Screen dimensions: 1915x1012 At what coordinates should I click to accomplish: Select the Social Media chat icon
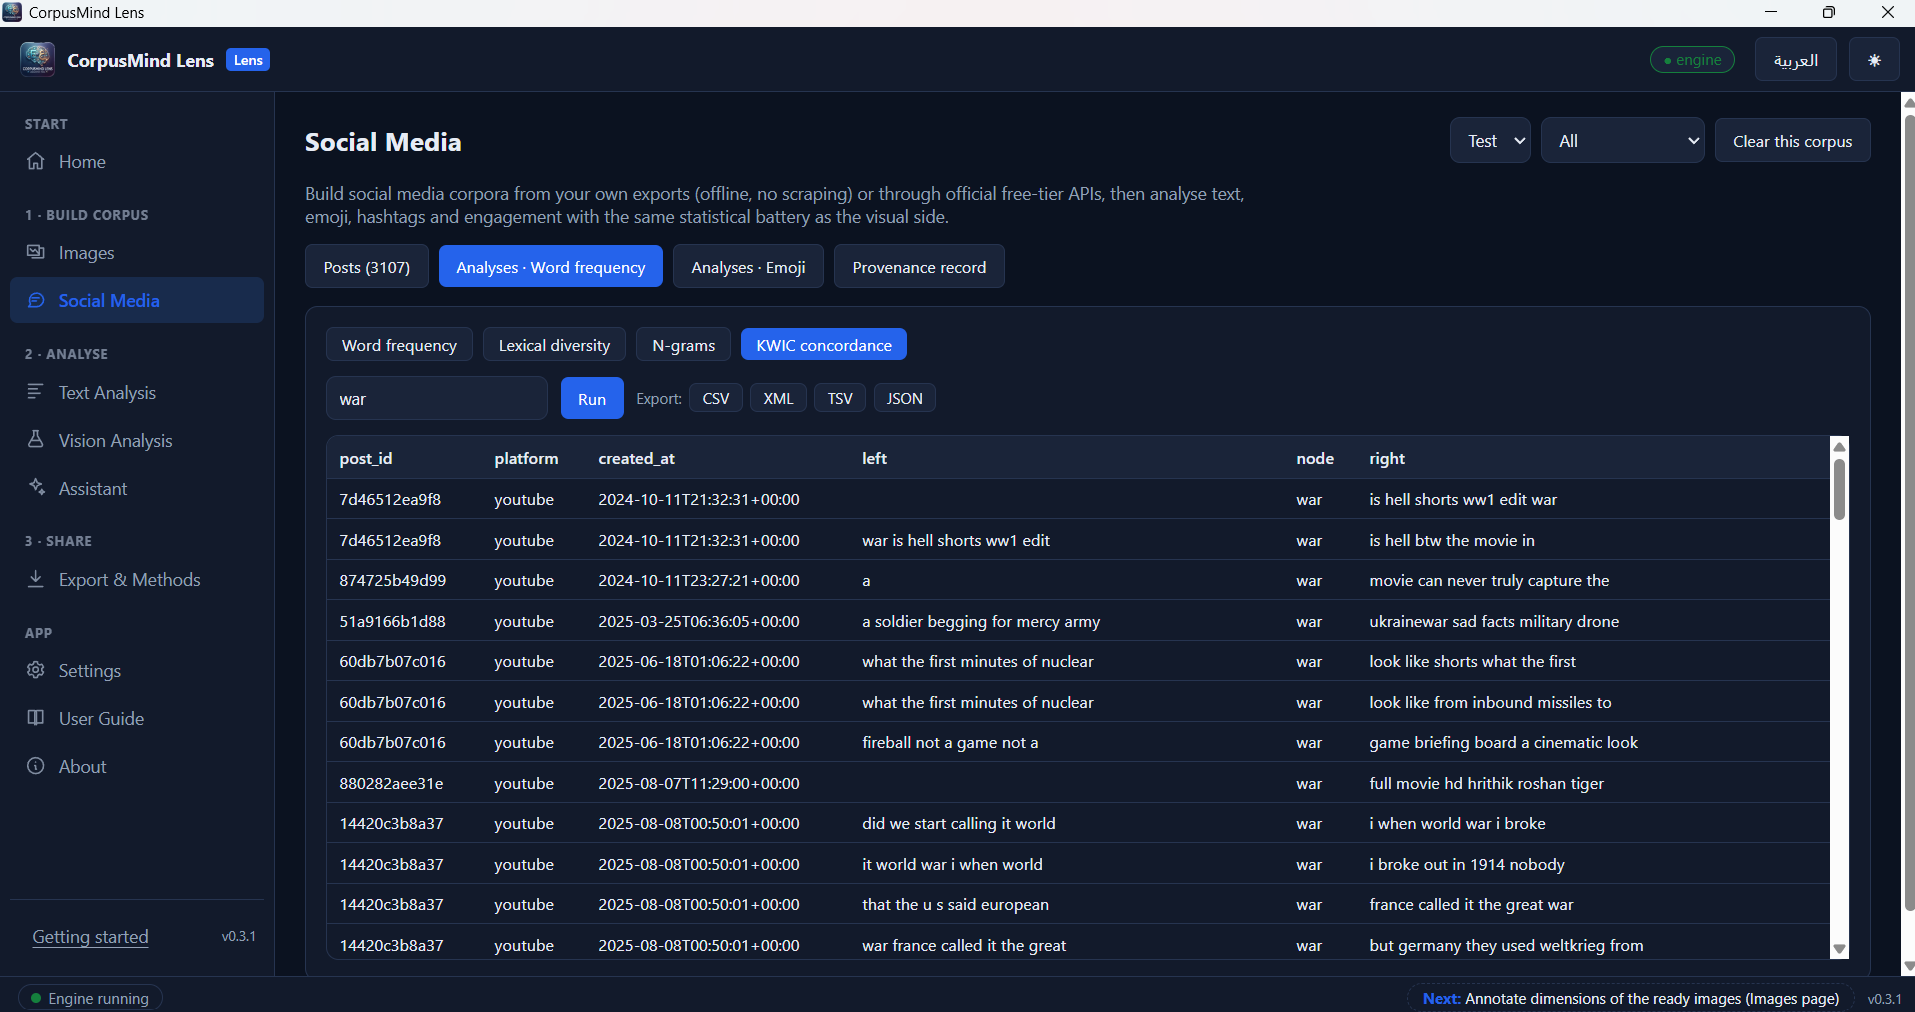tap(36, 300)
